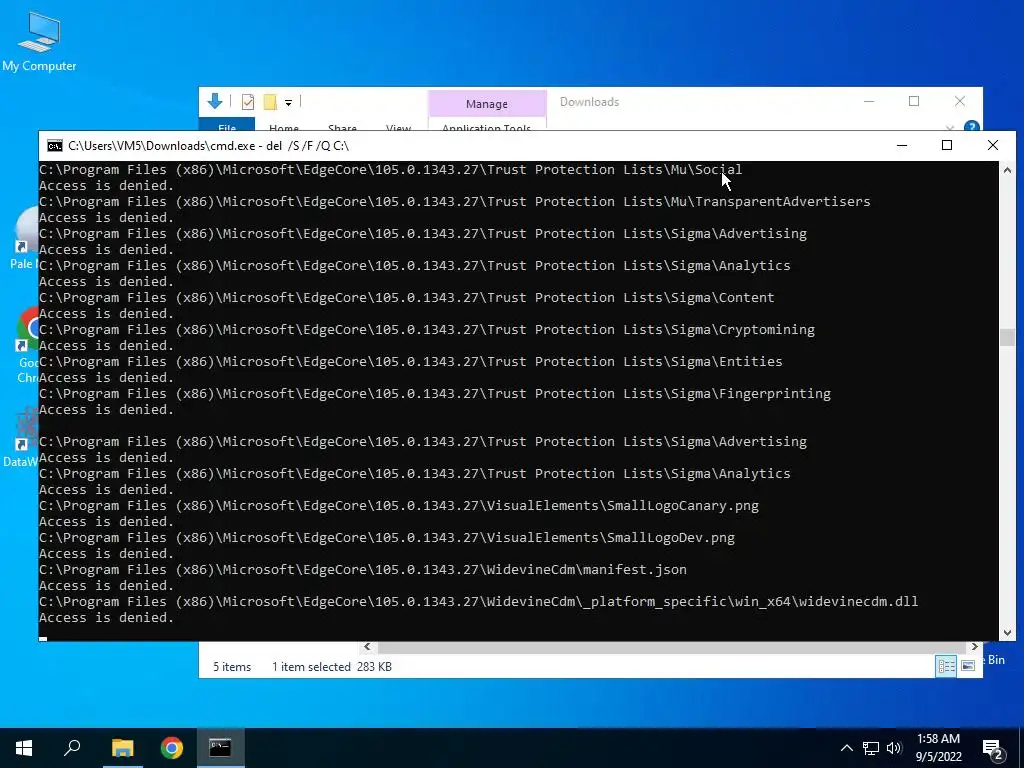Click the SmallLogoDev.png console line
The height and width of the screenshot is (768, 1024).
pyautogui.click(x=387, y=537)
